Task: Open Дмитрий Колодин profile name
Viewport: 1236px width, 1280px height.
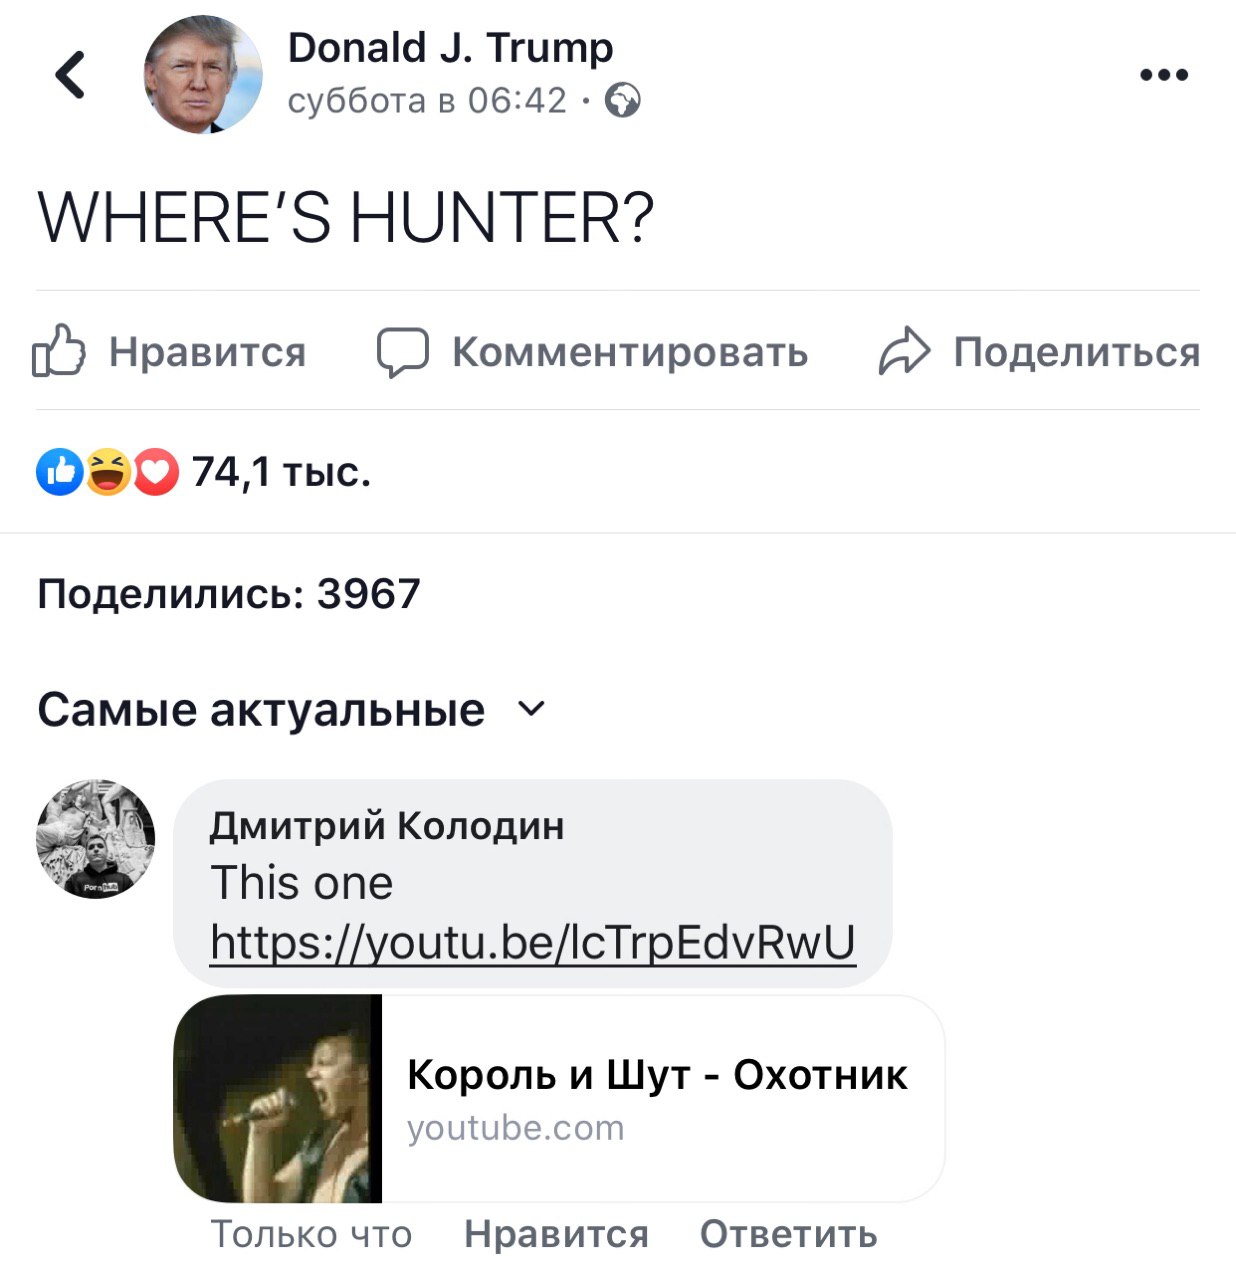Action: coord(387,826)
